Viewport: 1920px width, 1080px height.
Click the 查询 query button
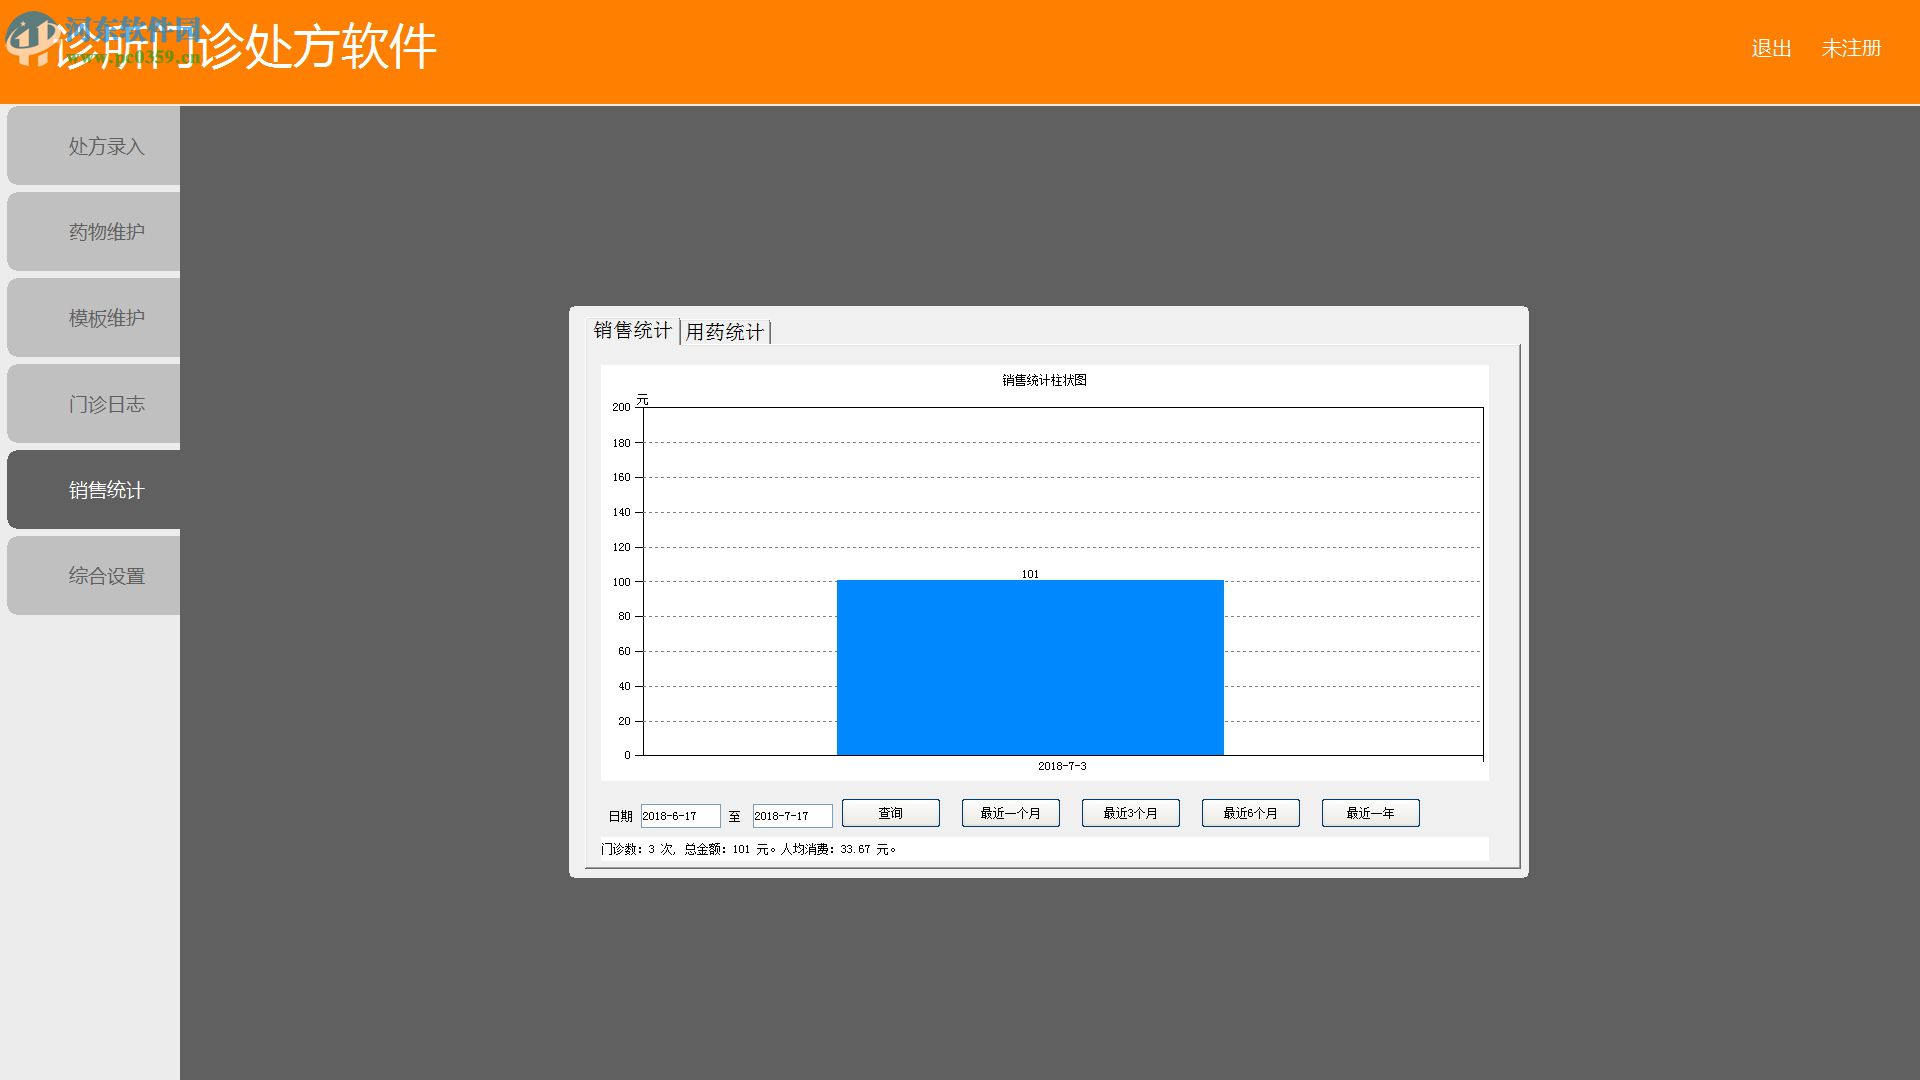(x=889, y=813)
